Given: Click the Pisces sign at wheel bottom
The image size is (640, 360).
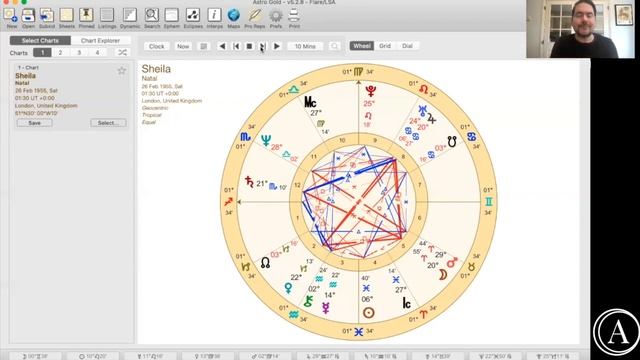Looking at the screenshot, I should (x=358, y=332).
